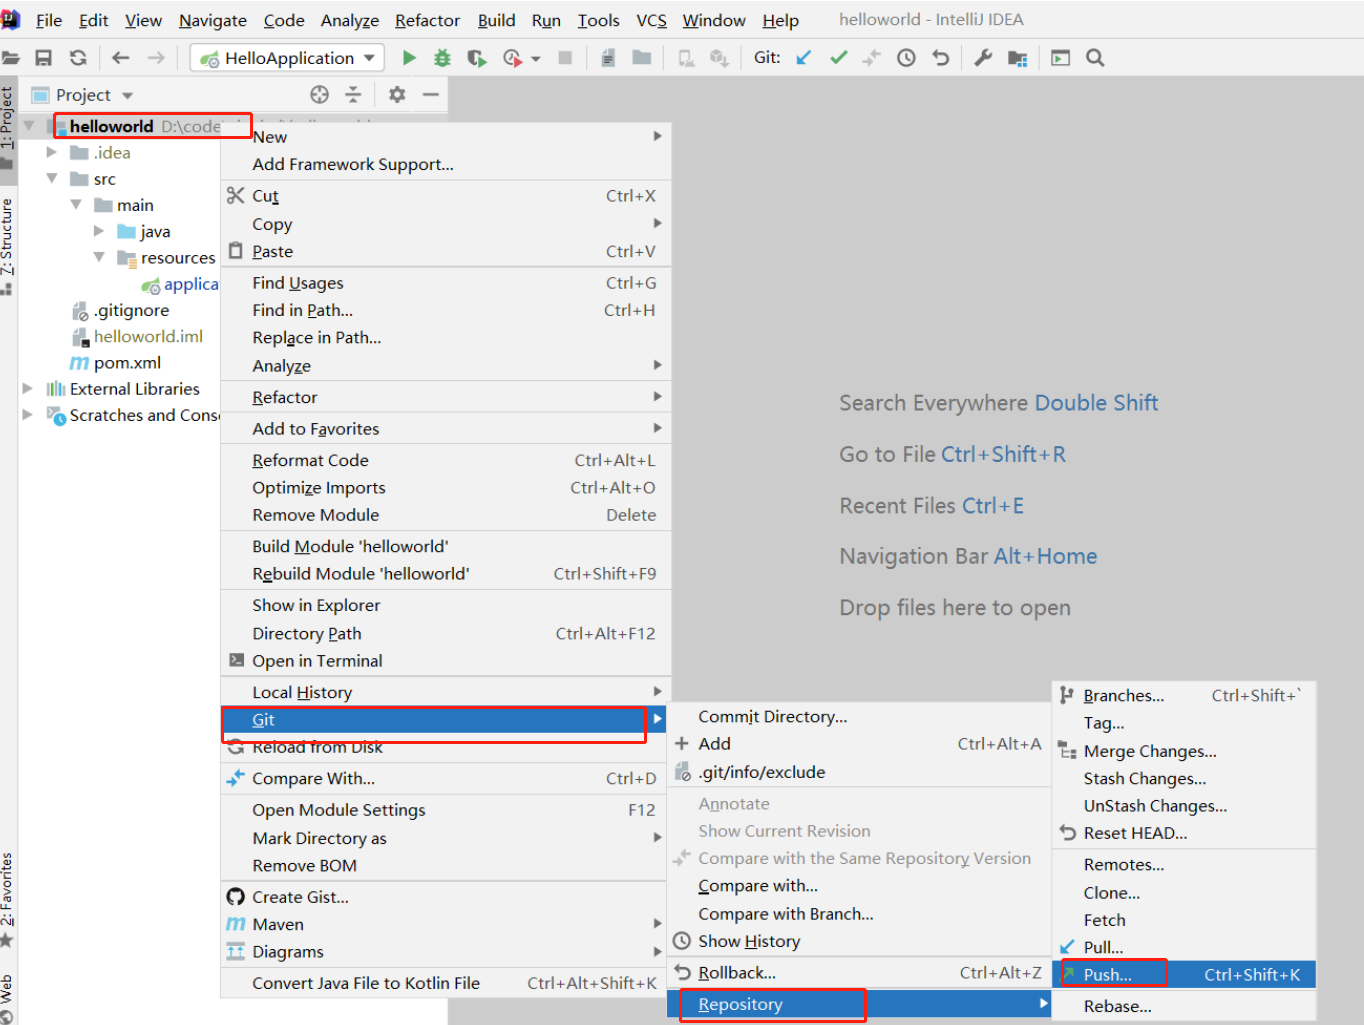Click the Save All floppy disk icon

[43, 58]
